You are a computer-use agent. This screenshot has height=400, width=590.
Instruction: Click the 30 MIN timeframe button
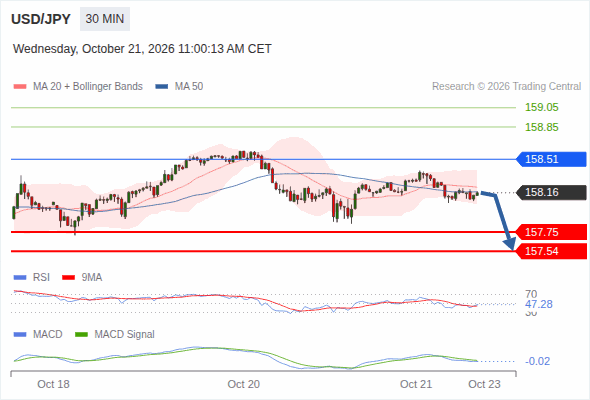[x=105, y=19]
